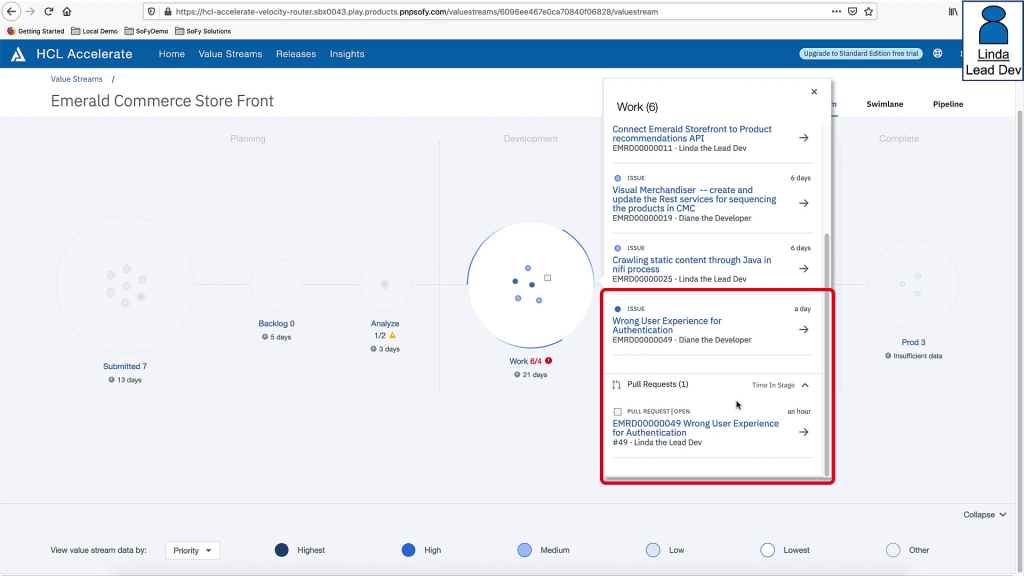Tick the pull request open checkbox
Screen dimensions: 1024x576
coord(617,412)
